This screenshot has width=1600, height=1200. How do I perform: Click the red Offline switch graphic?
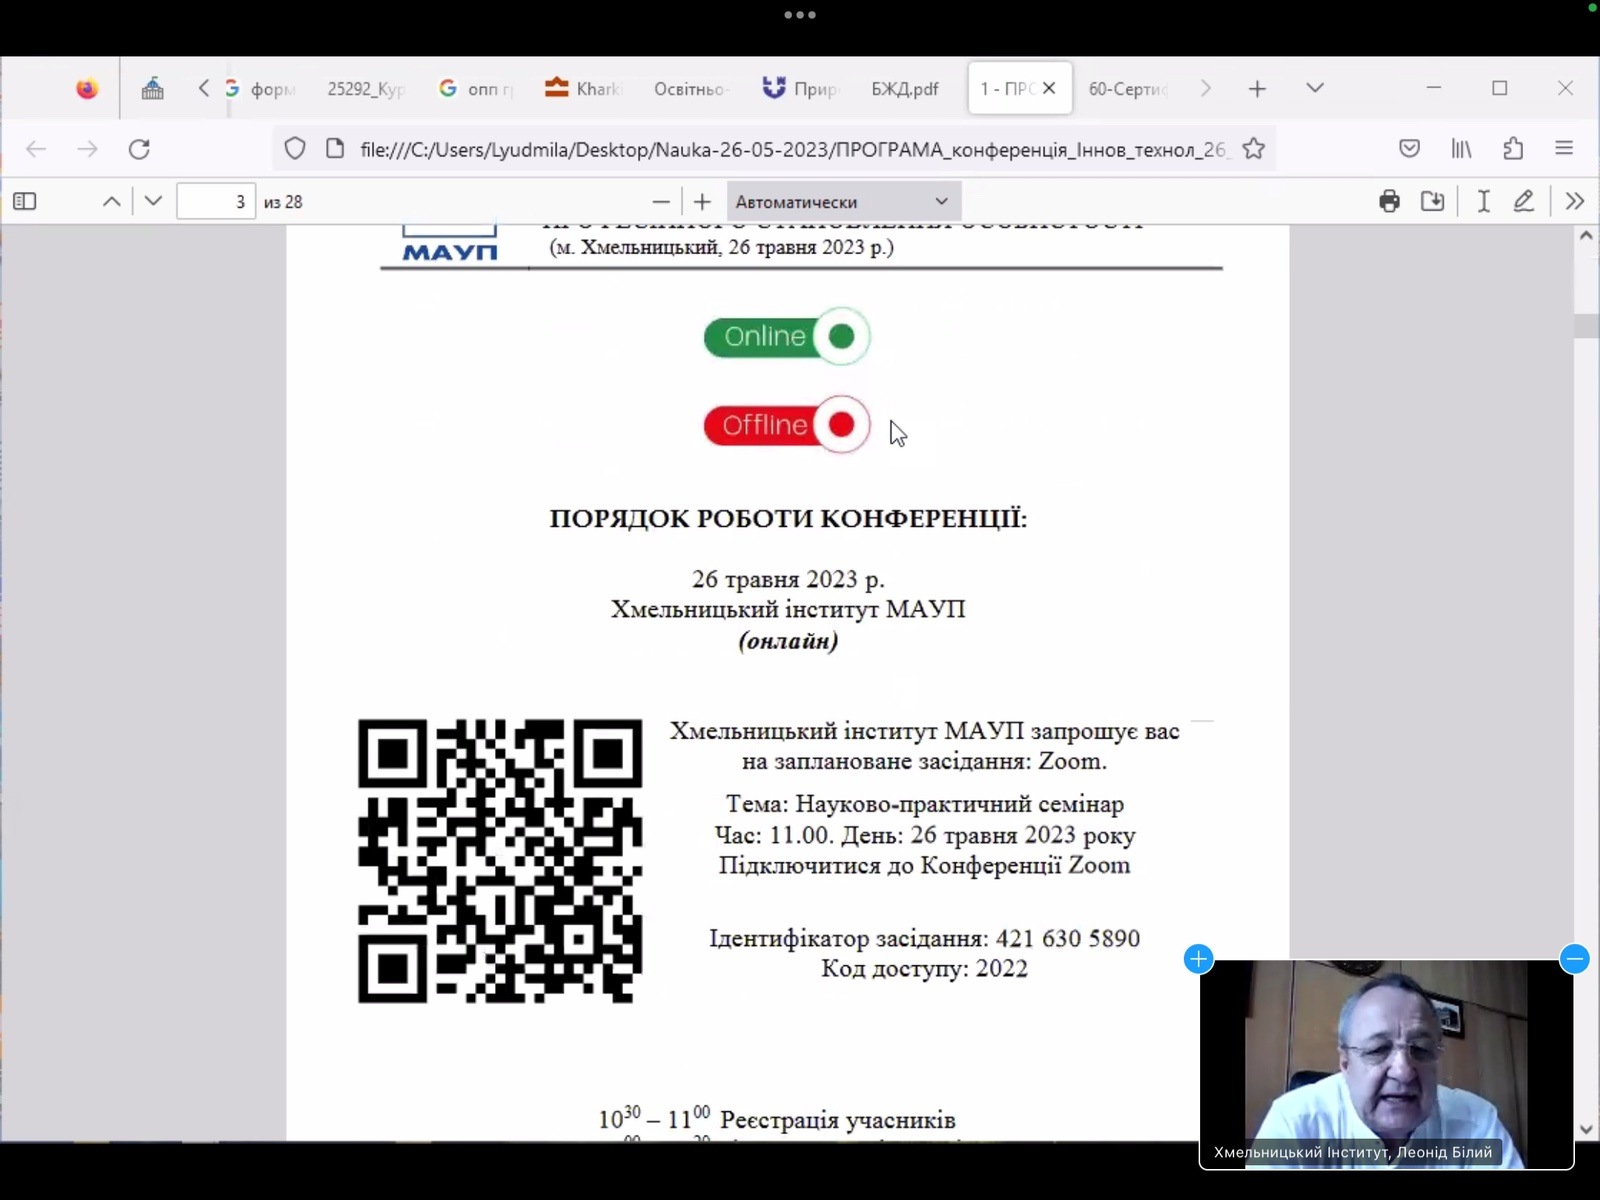coord(786,425)
